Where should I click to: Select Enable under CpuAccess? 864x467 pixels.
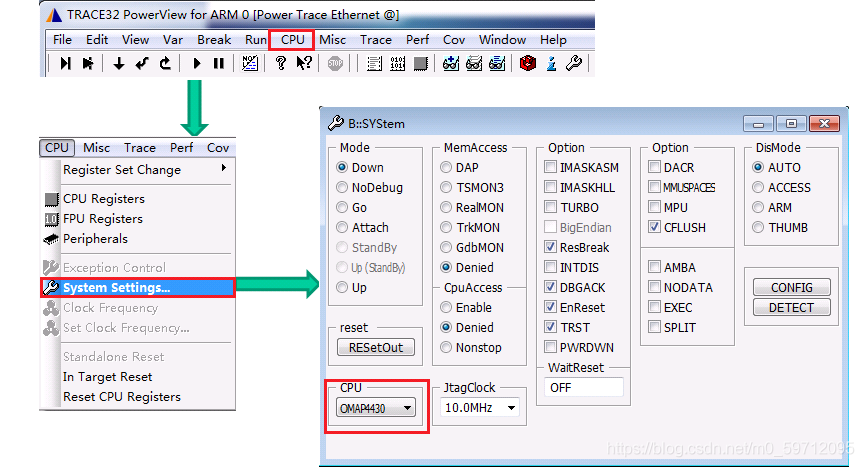446,307
